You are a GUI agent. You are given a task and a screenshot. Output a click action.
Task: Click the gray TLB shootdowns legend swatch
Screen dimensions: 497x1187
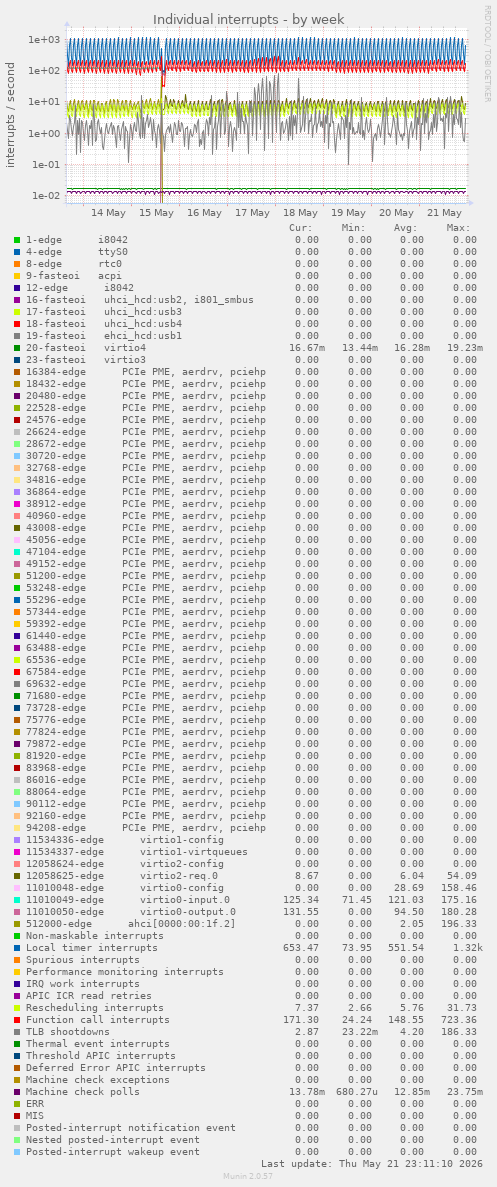pos(17,1032)
